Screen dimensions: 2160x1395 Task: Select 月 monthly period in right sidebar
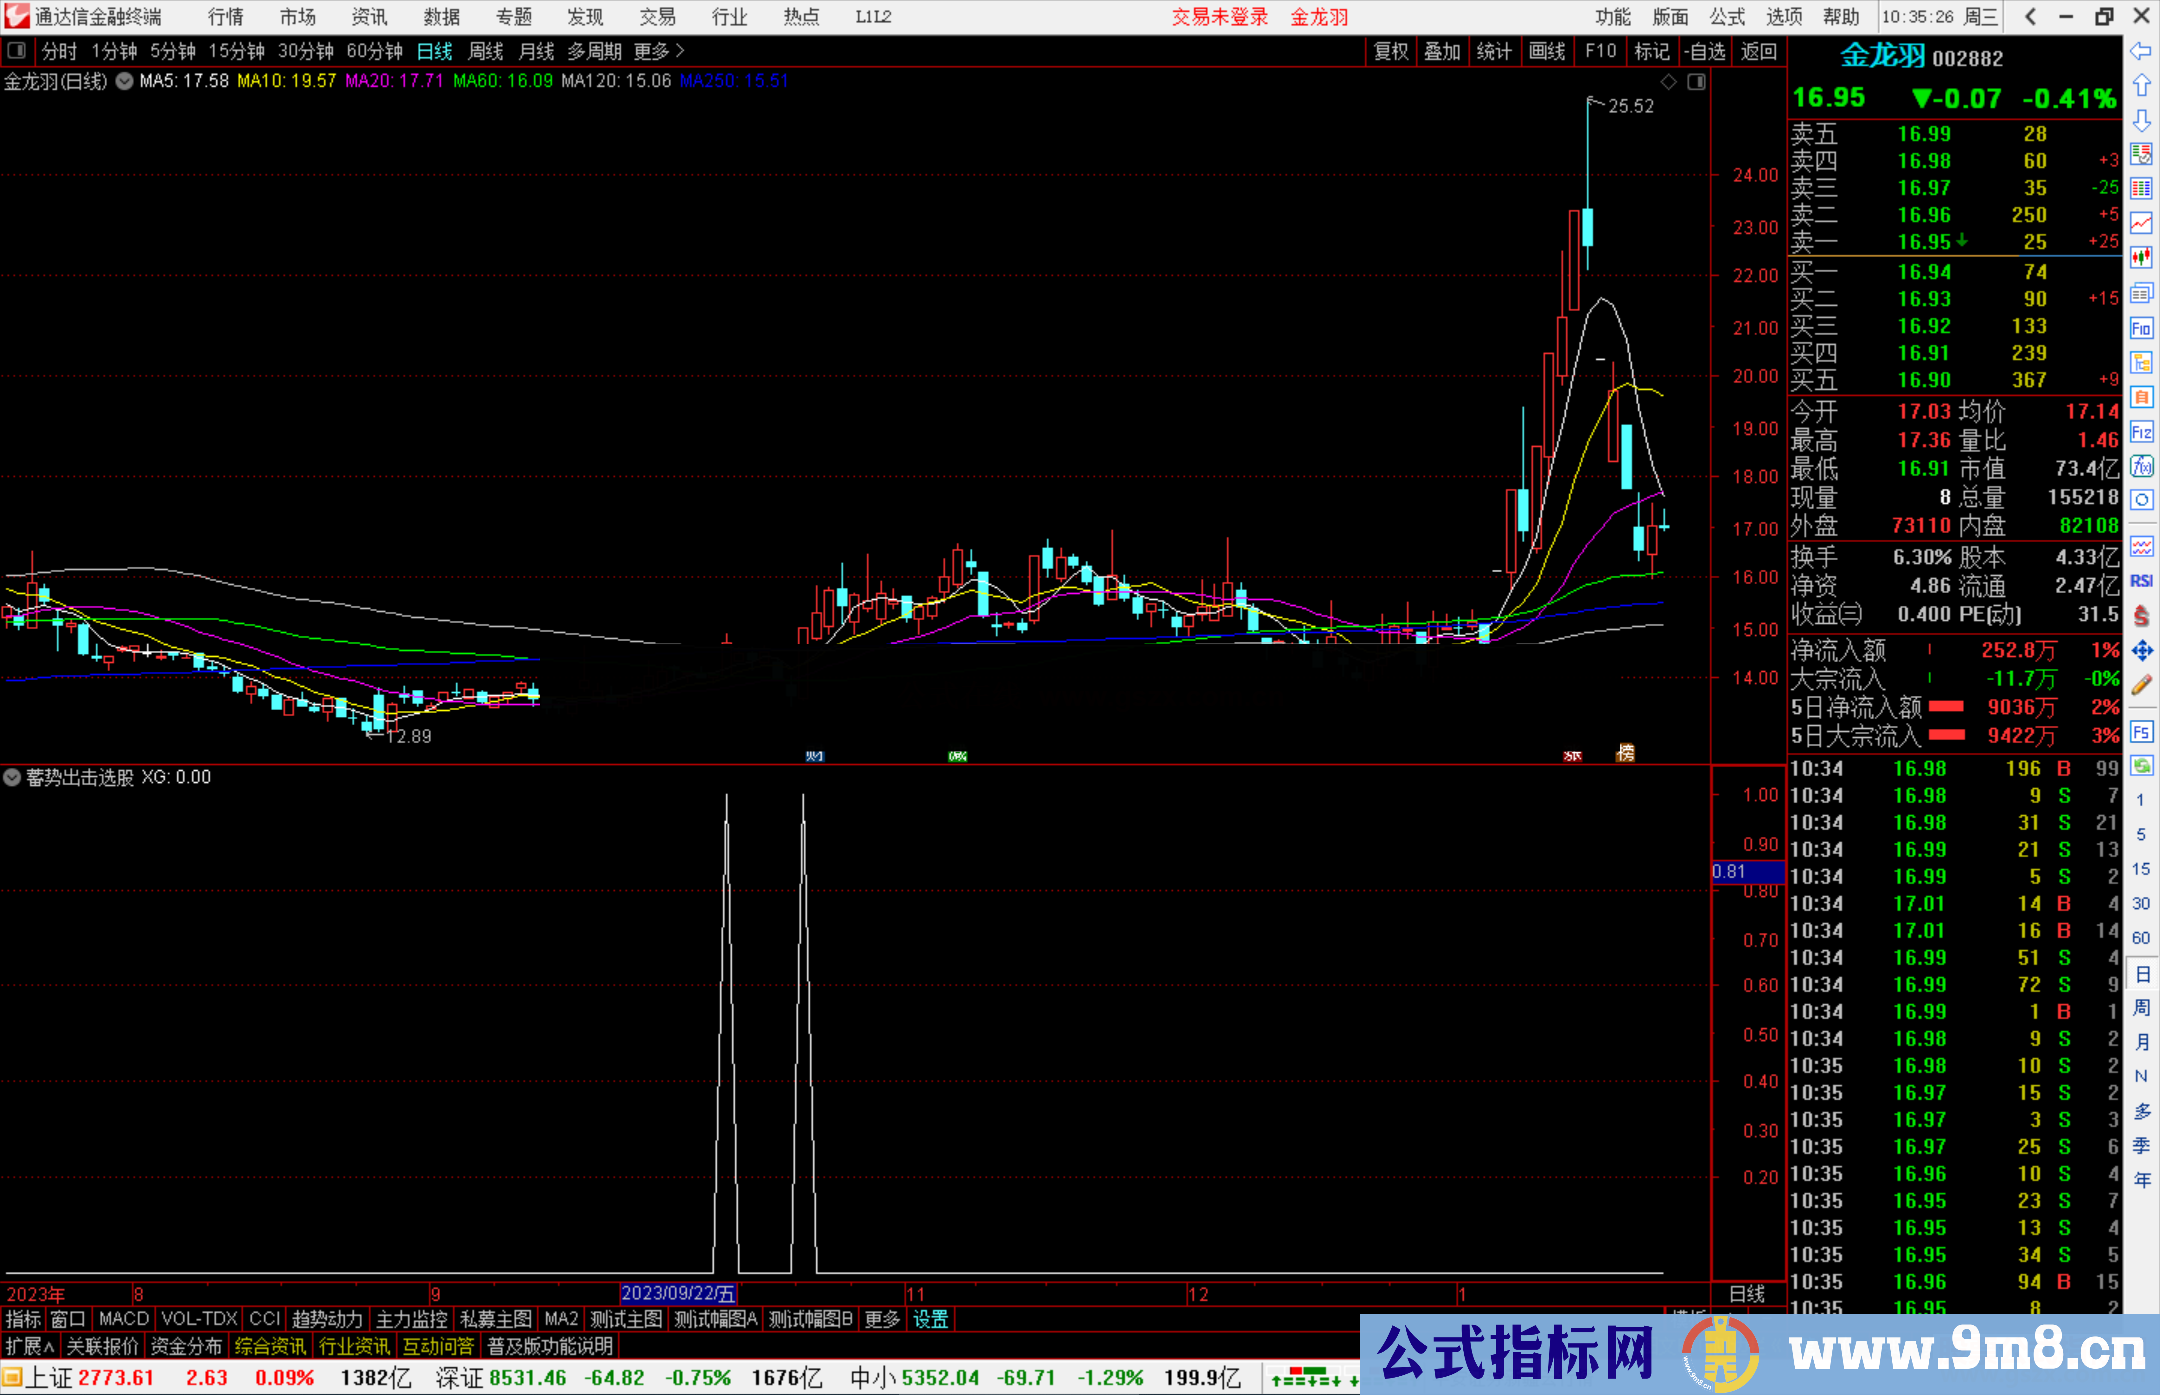pos(2141,1042)
